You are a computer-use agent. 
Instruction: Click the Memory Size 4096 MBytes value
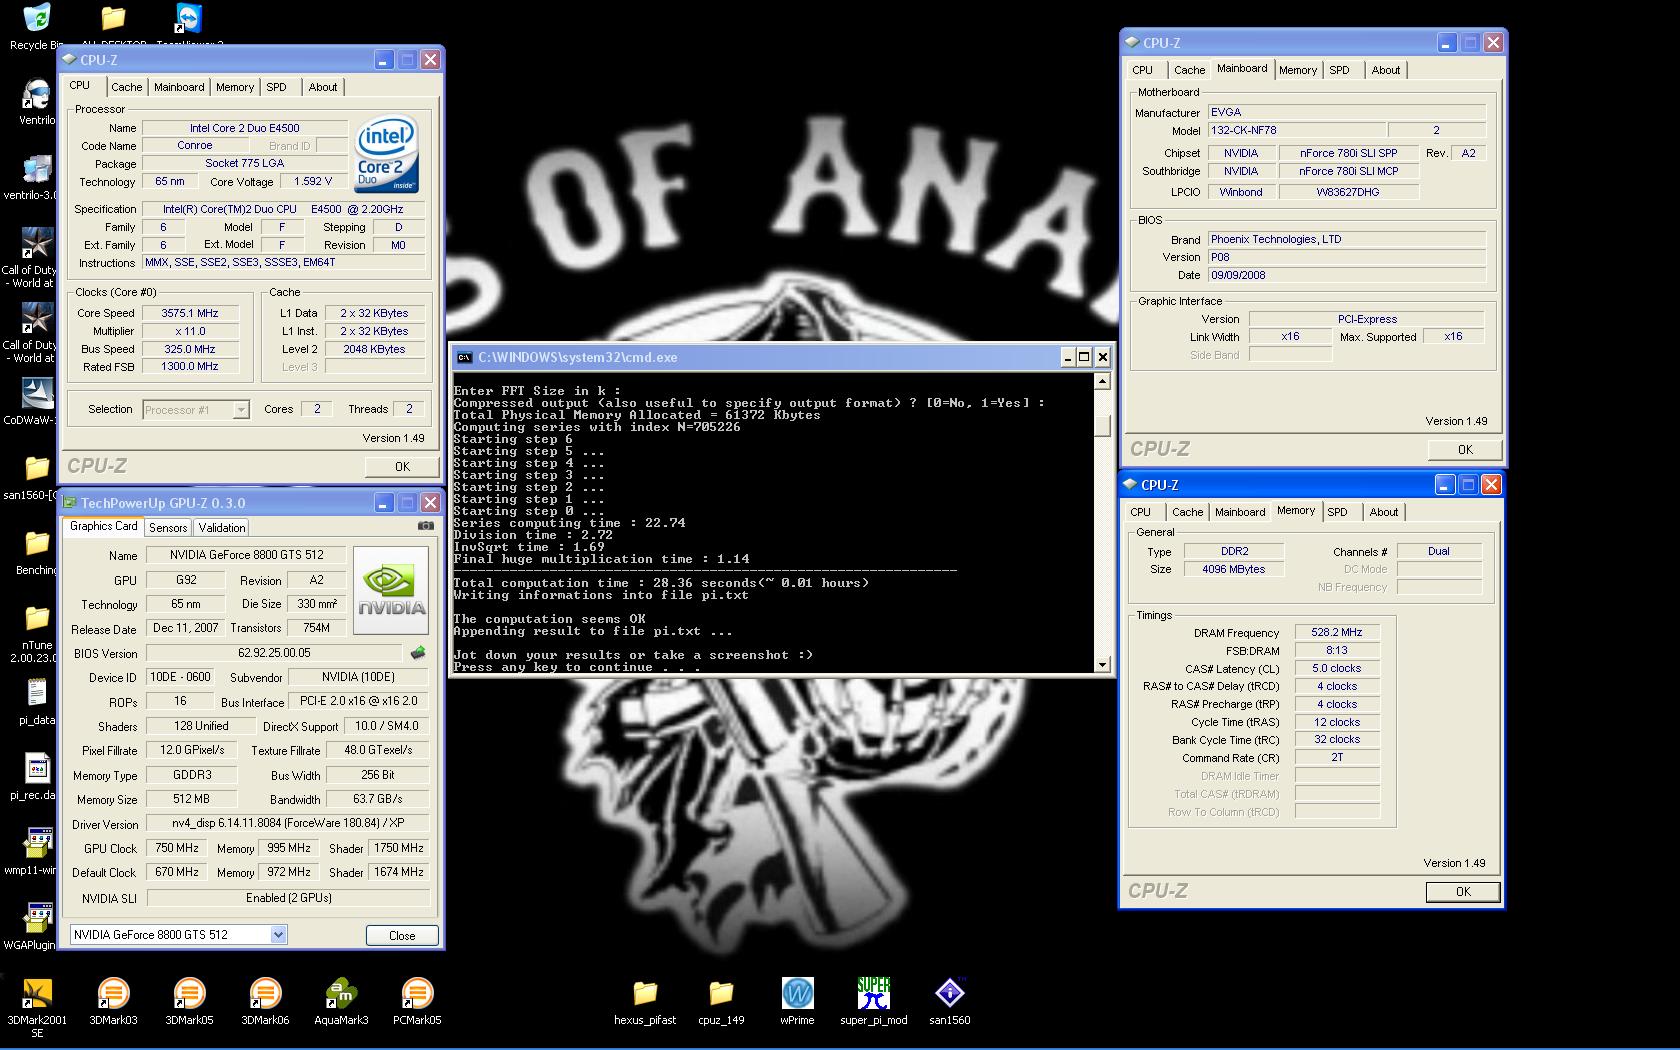[1234, 569]
